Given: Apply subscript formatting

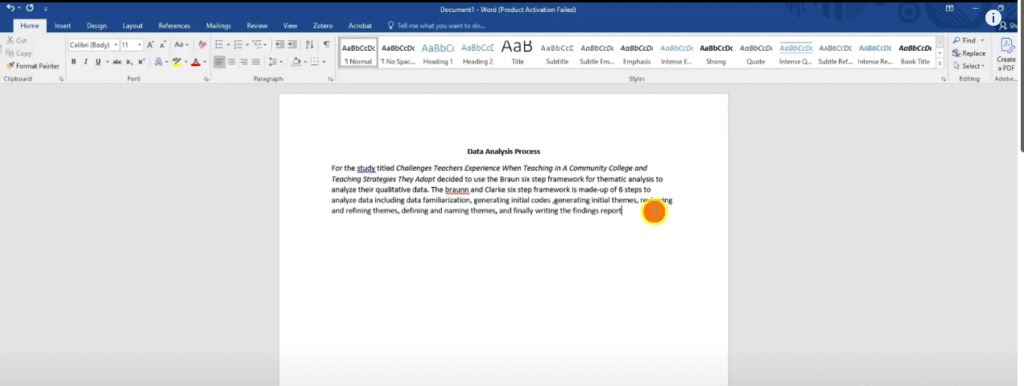Looking at the screenshot, I should point(129,62).
